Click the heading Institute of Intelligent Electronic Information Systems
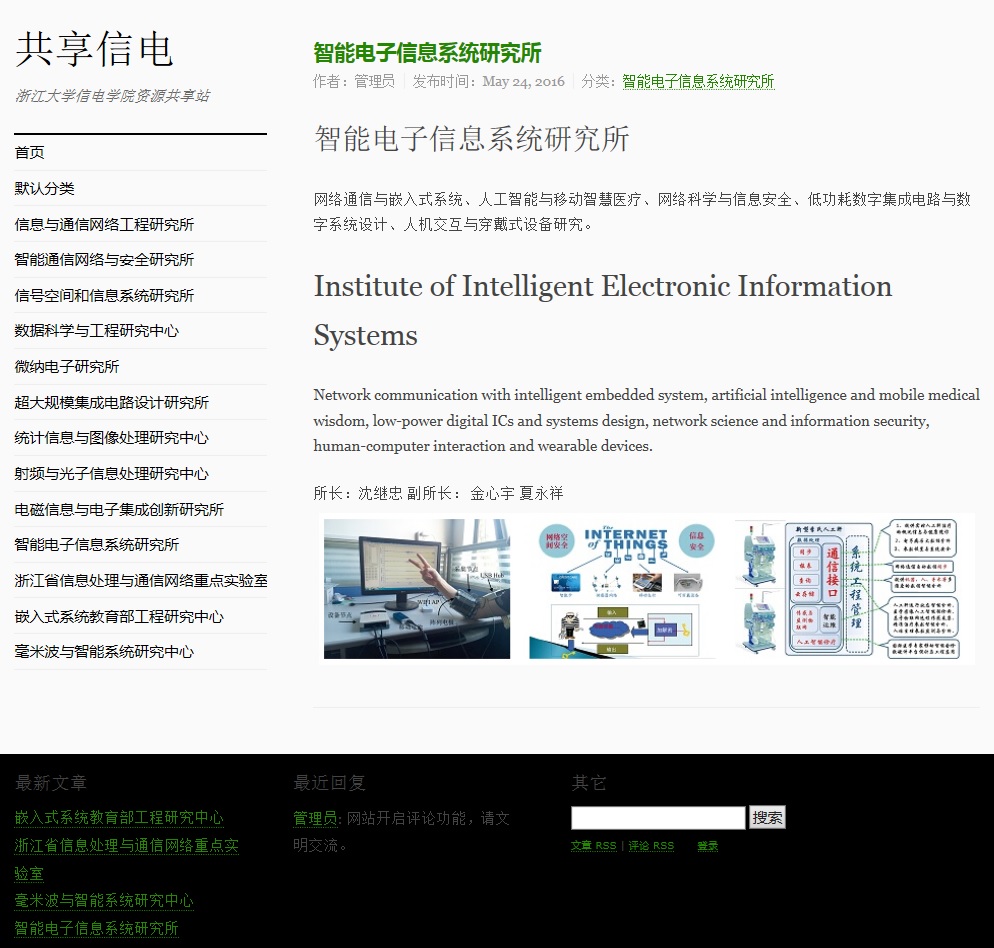 point(603,311)
